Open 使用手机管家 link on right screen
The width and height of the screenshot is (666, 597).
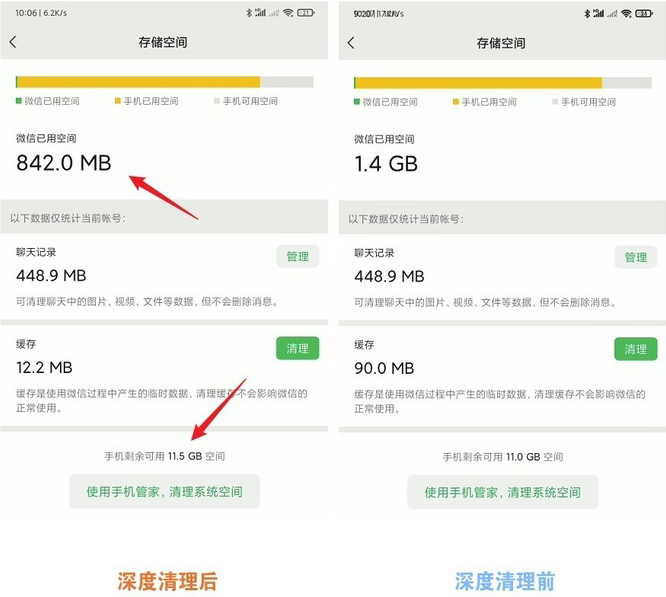point(502,492)
